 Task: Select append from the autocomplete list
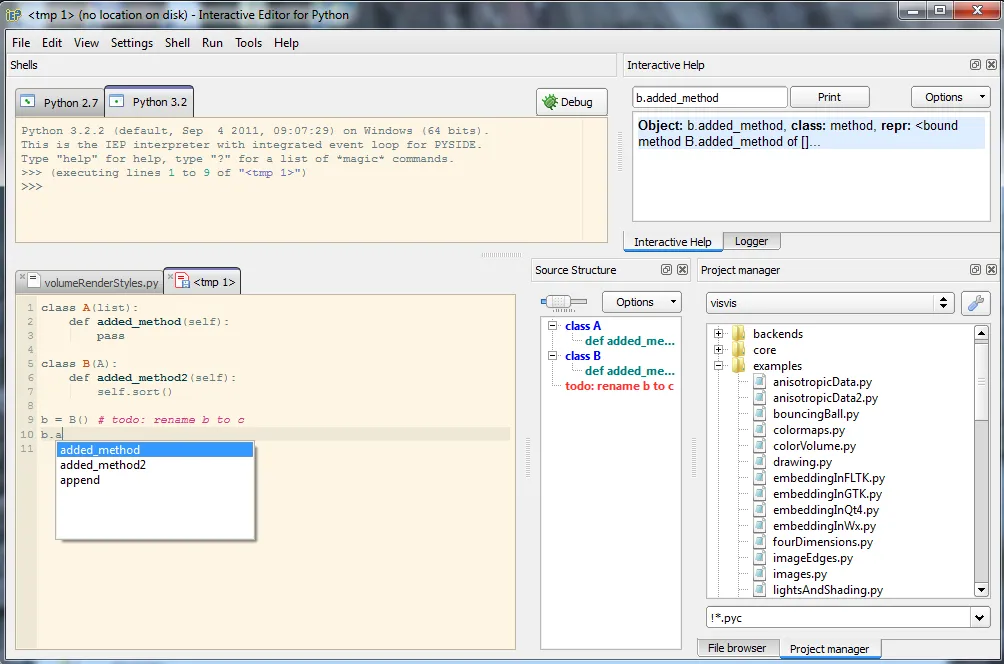coord(78,479)
